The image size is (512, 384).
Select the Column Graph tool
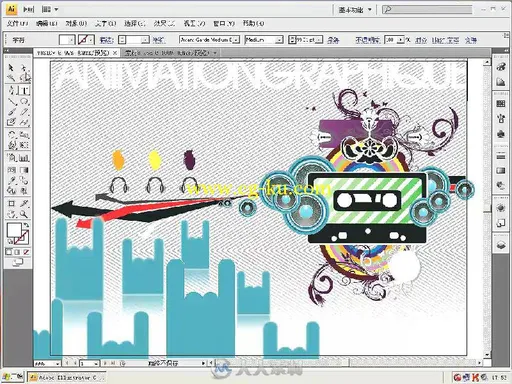click(24, 158)
